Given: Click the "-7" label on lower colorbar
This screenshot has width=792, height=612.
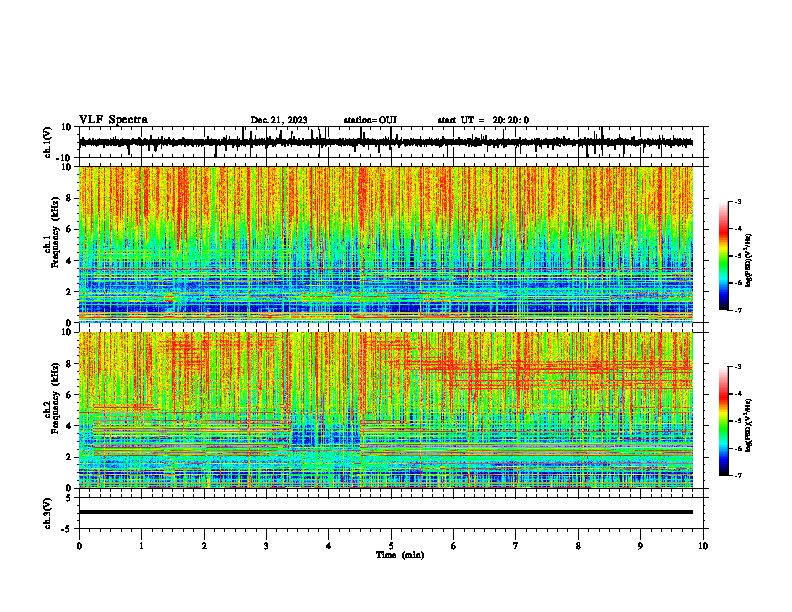Looking at the screenshot, I should coord(738,476).
